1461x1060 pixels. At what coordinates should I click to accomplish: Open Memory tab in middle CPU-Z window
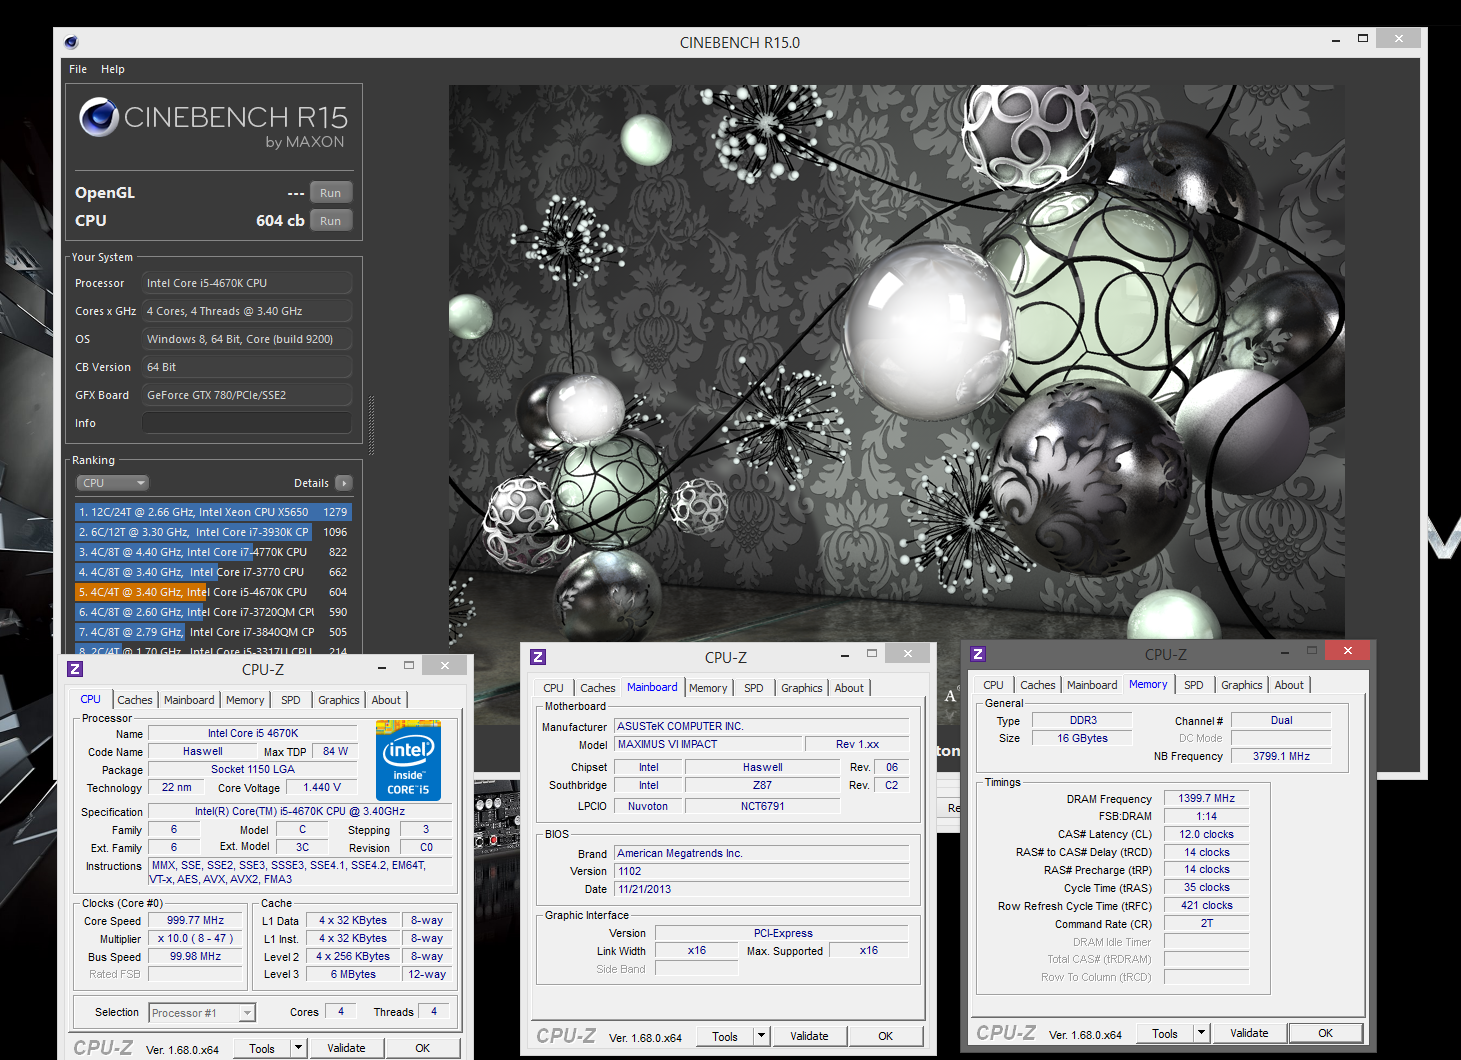(708, 688)
